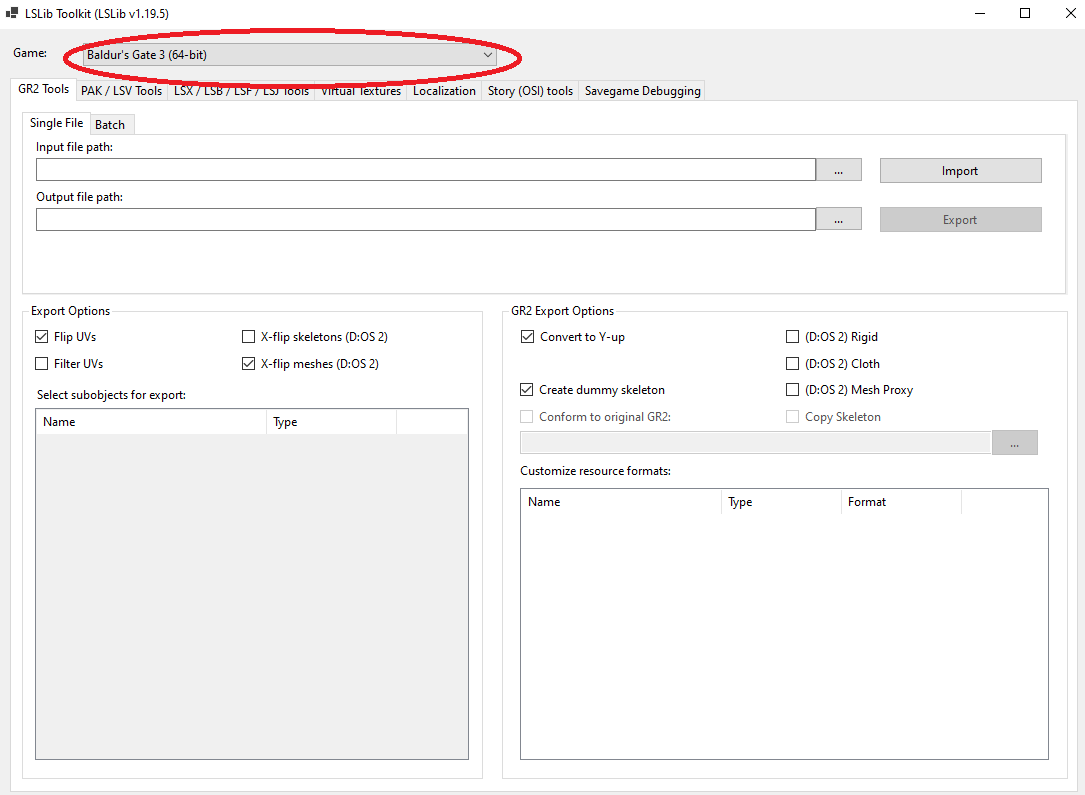The image size is (1085, 795).
Task: Go to the Virtual Textures tab
Action: pyautogui.click(x=361, y=91)
